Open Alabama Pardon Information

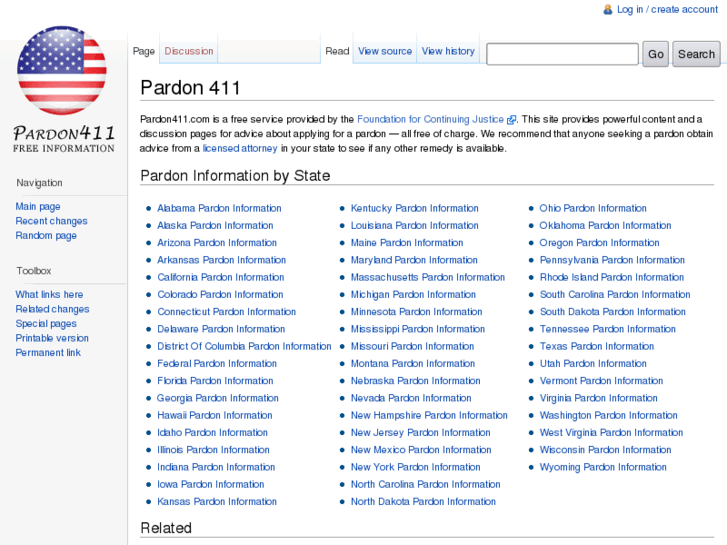click(219, 208)
